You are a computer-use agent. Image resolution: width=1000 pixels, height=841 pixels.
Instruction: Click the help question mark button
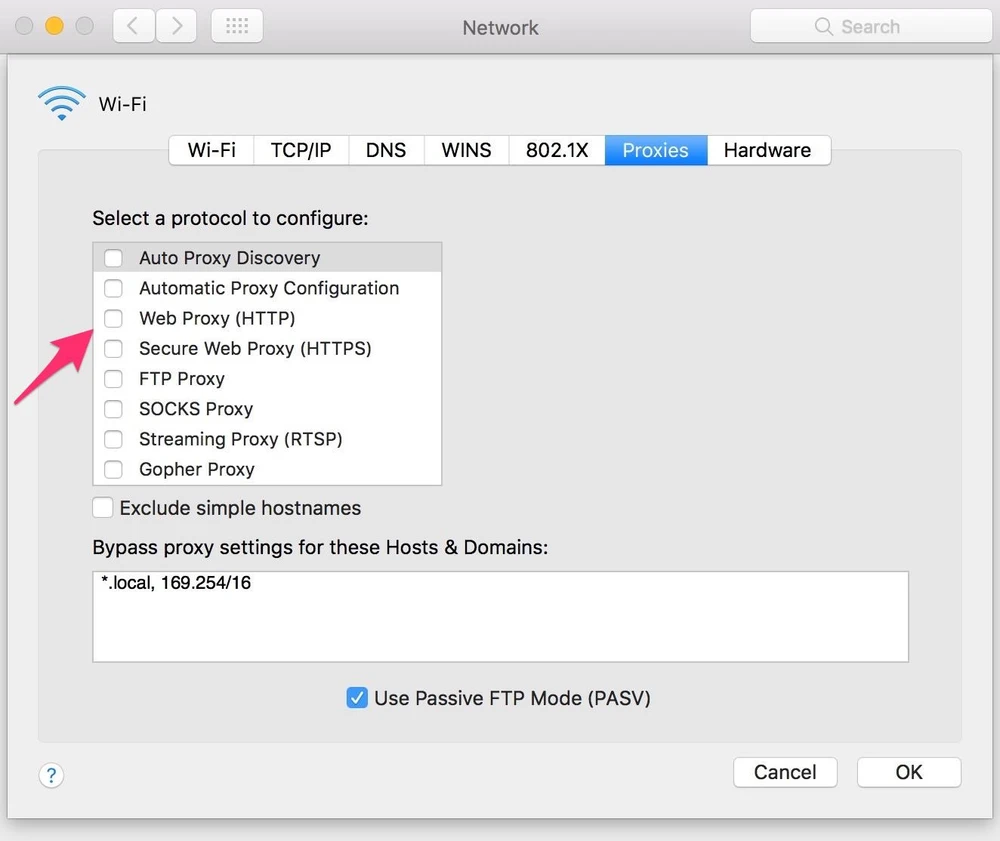point(51,775)
